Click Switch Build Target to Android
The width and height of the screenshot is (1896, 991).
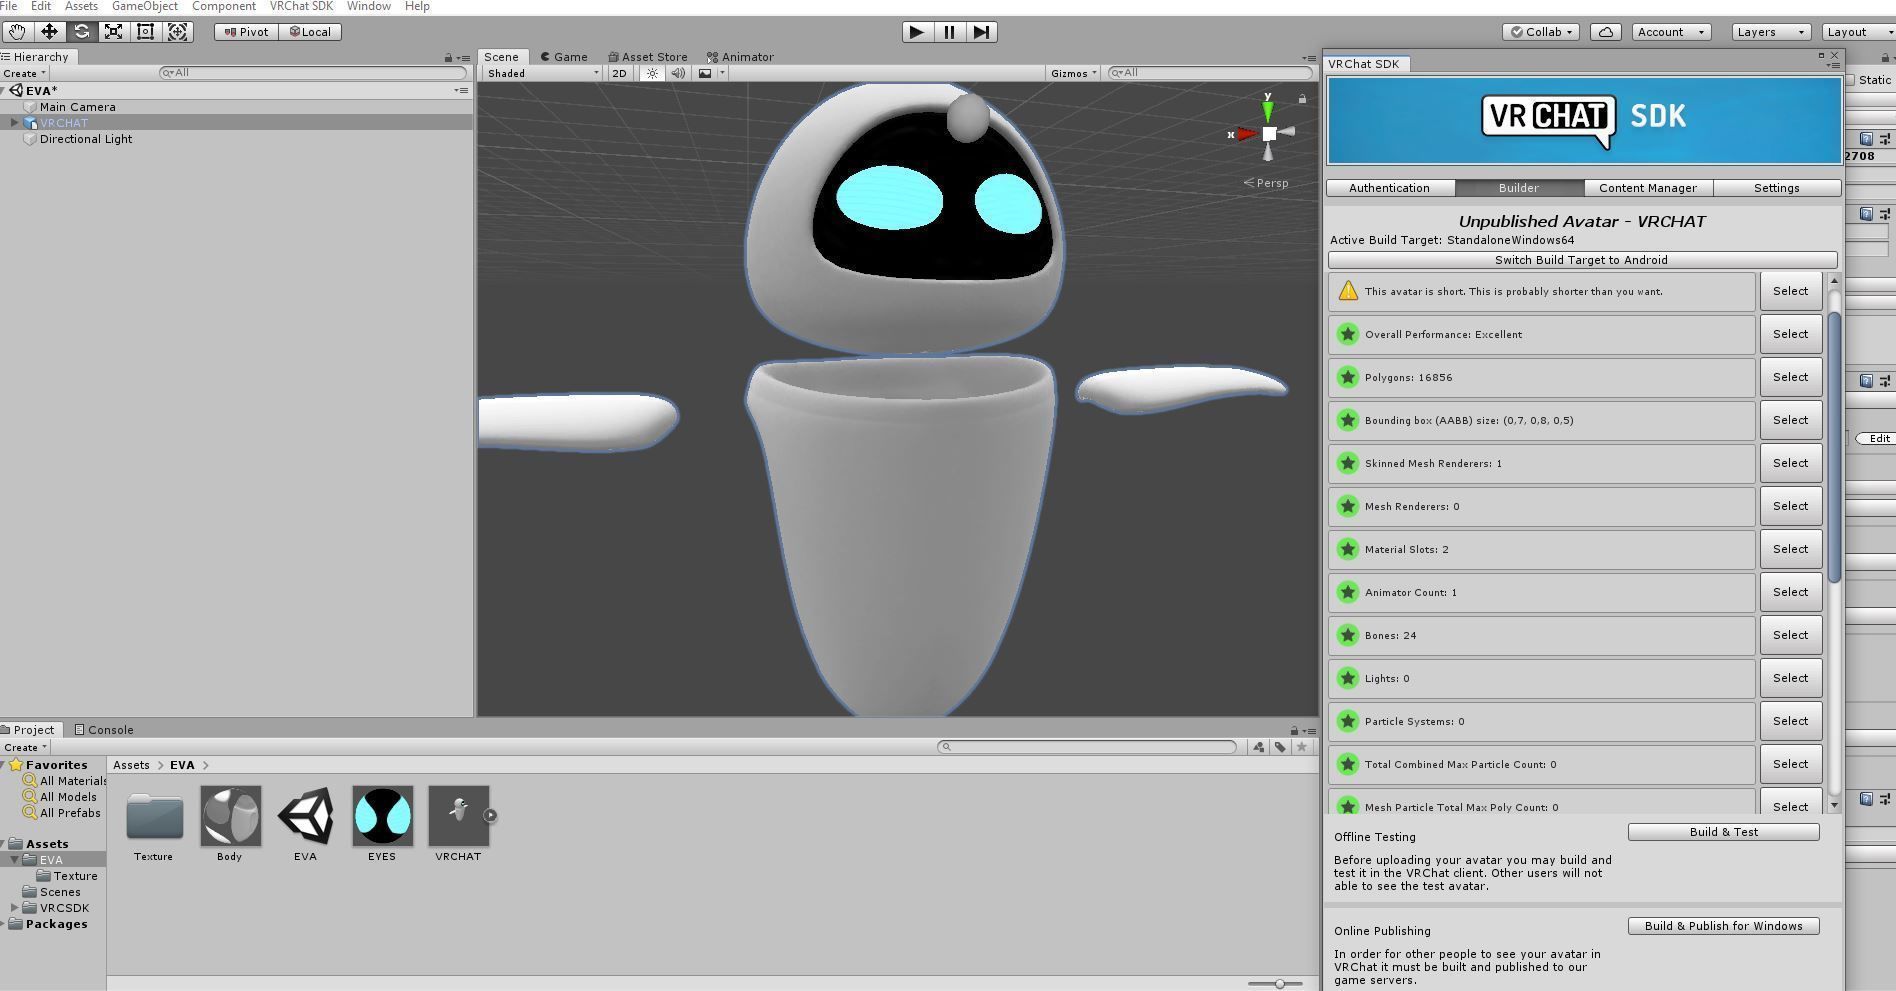pyautogui.click(x=1582, y=260)
